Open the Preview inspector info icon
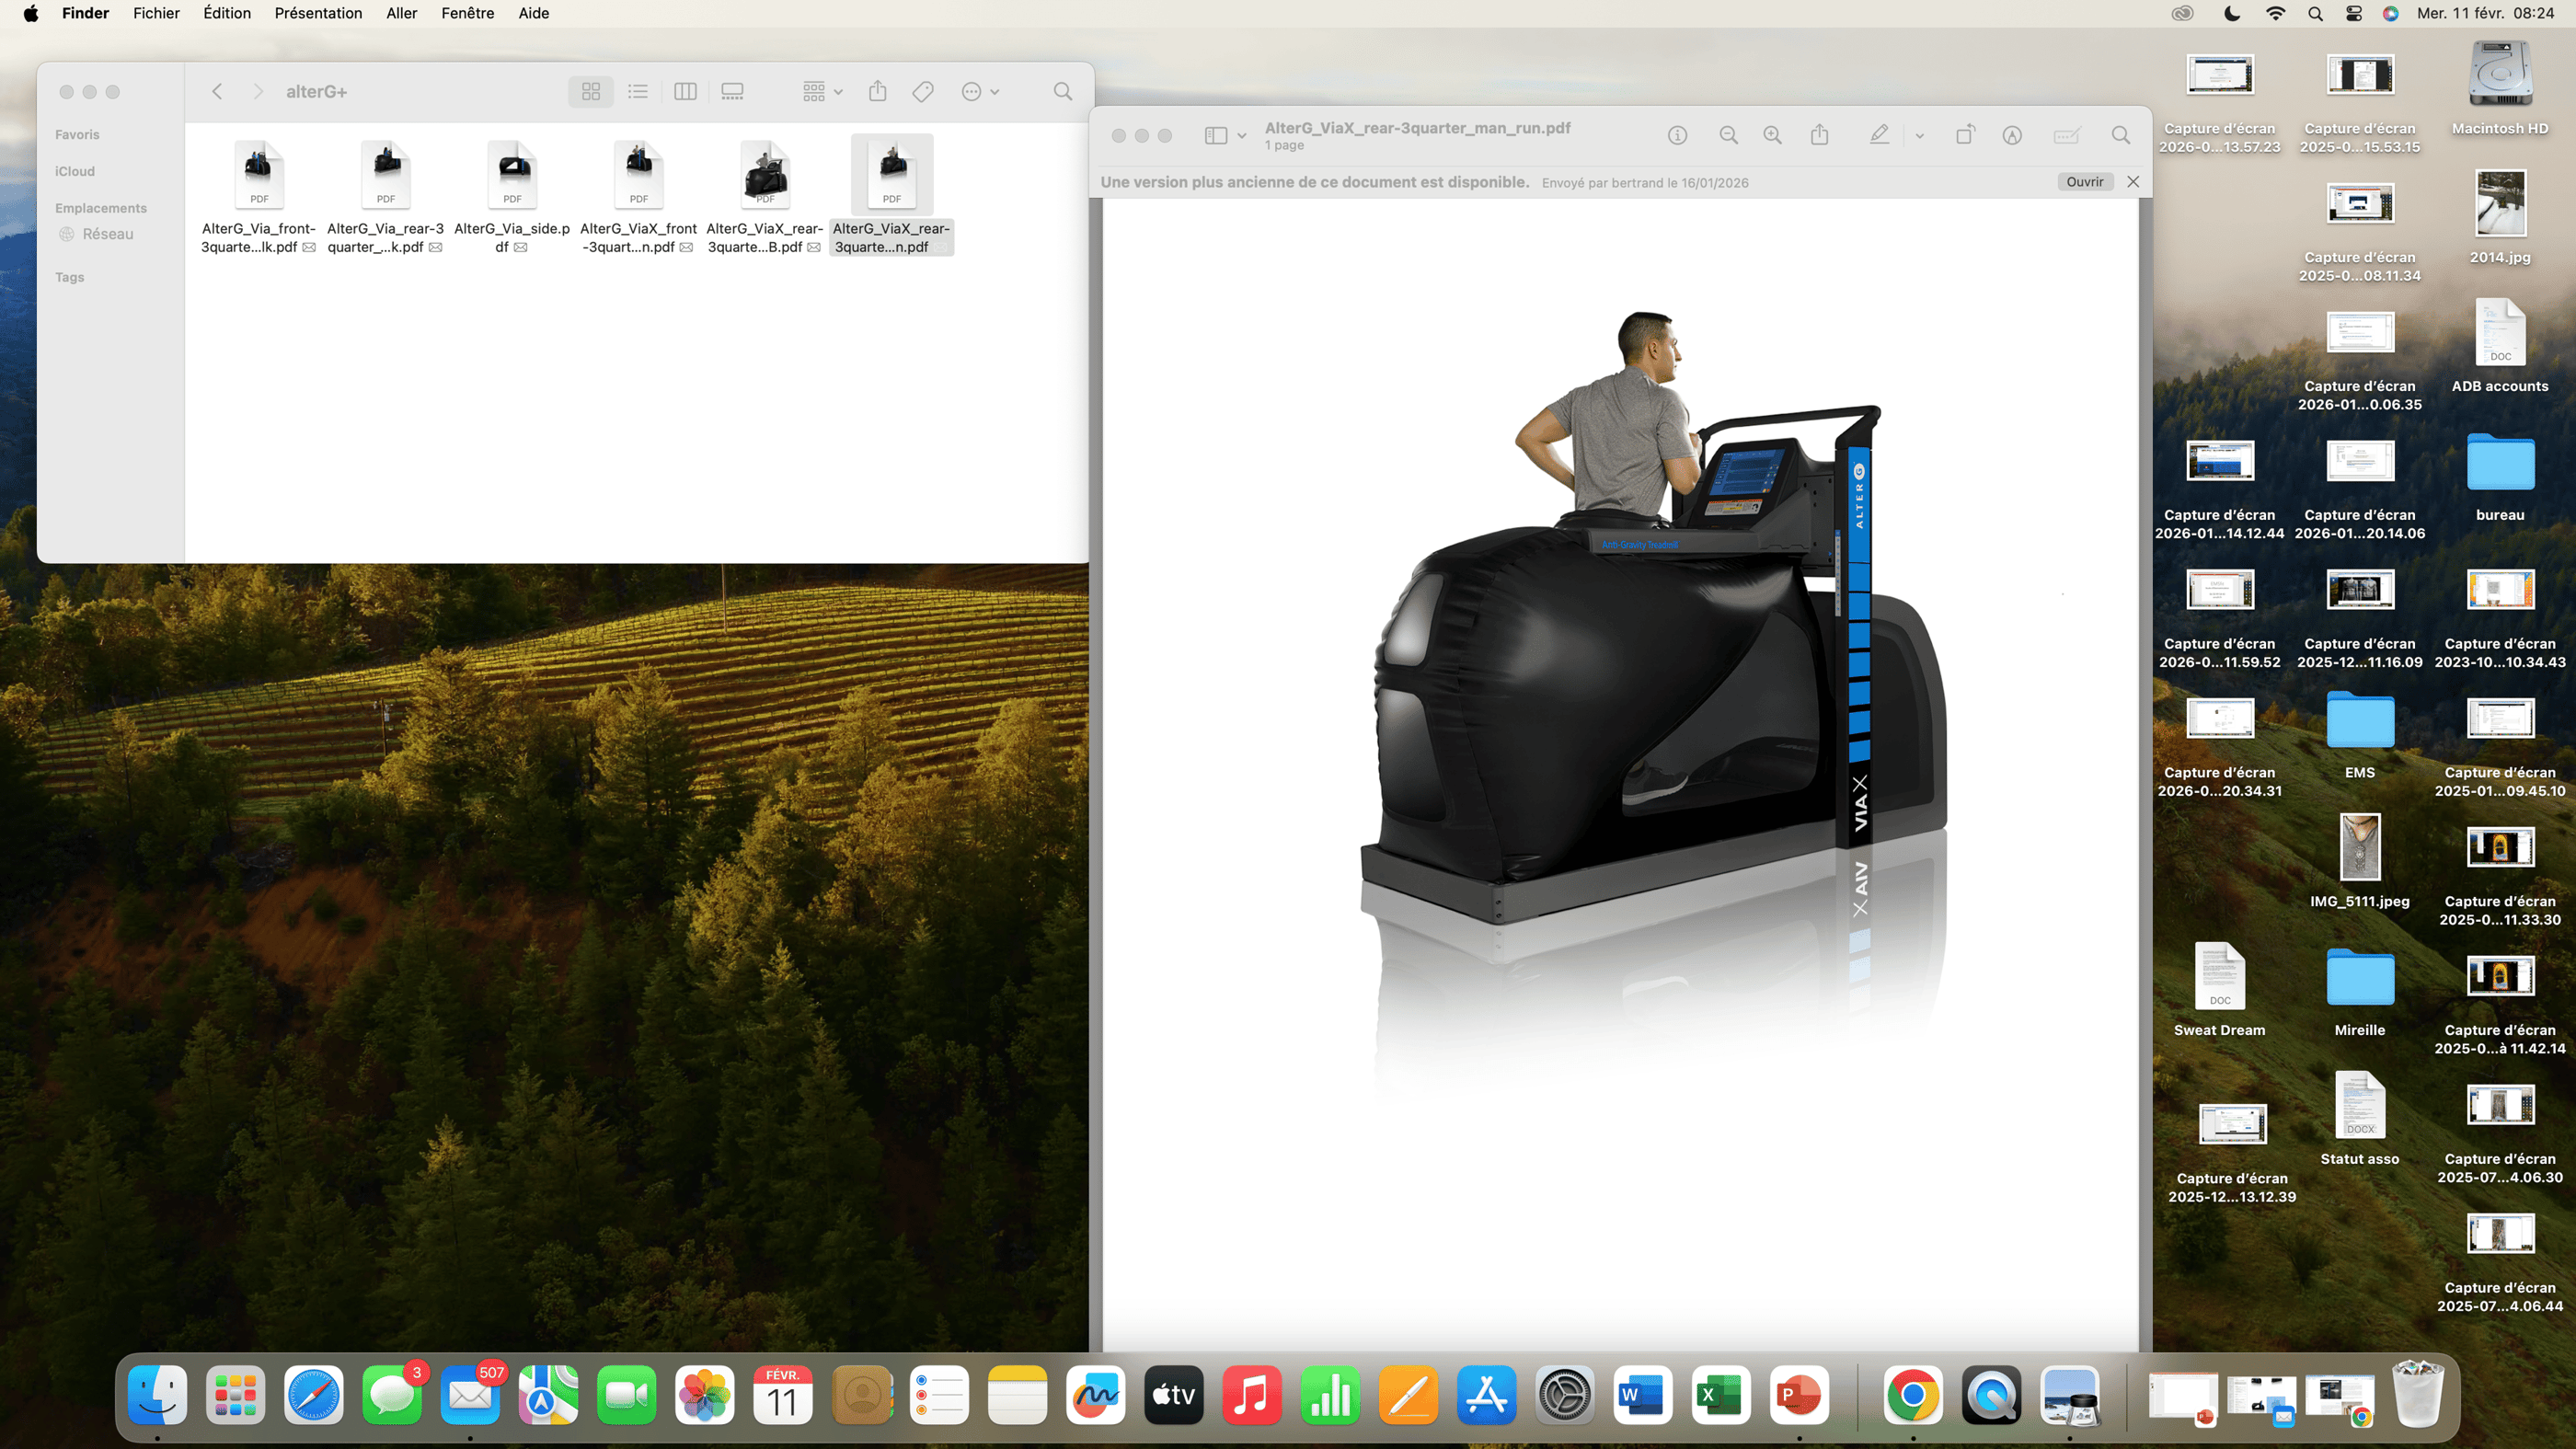This screenshot has height=1449, width=2576. click(x=1677, y=135)
